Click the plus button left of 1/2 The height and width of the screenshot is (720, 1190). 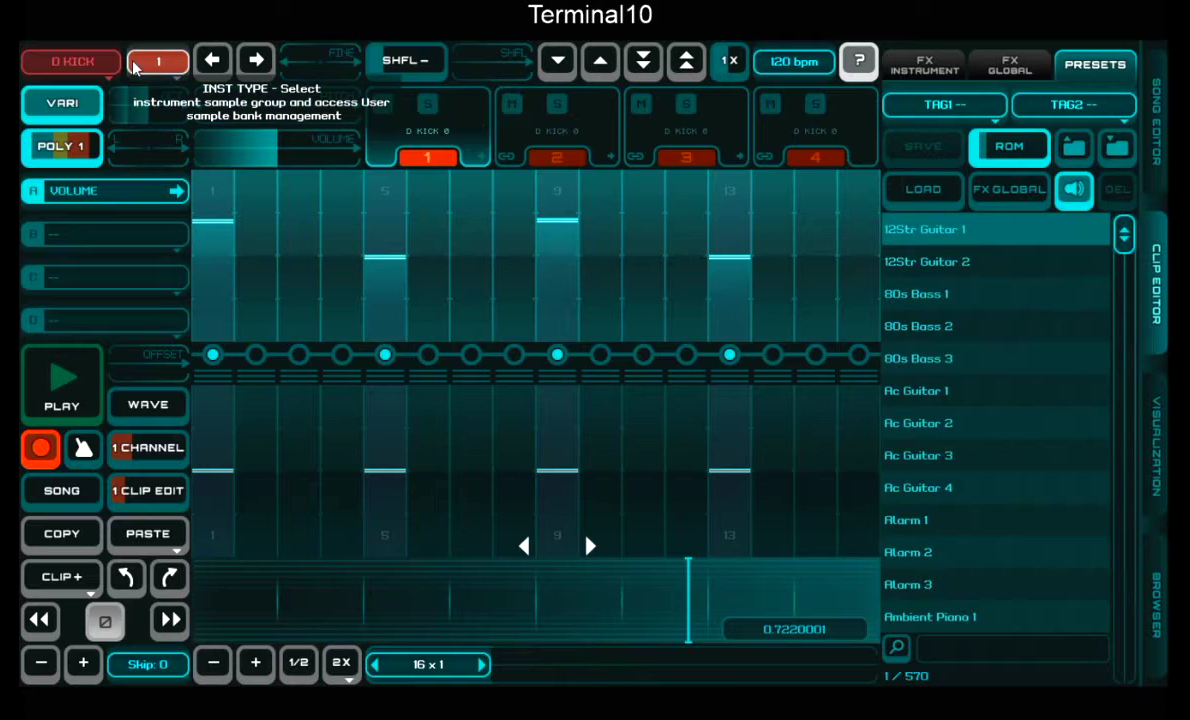256,663
